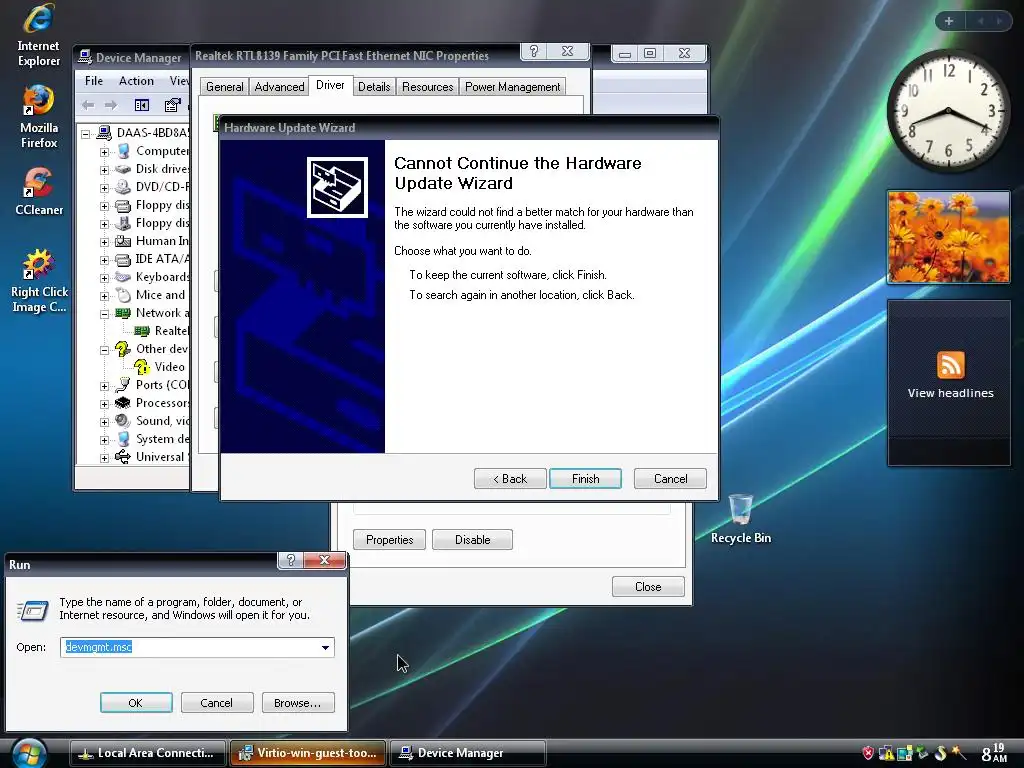Switch to Local Area Connection taskbar button

[x=147, y=753]
